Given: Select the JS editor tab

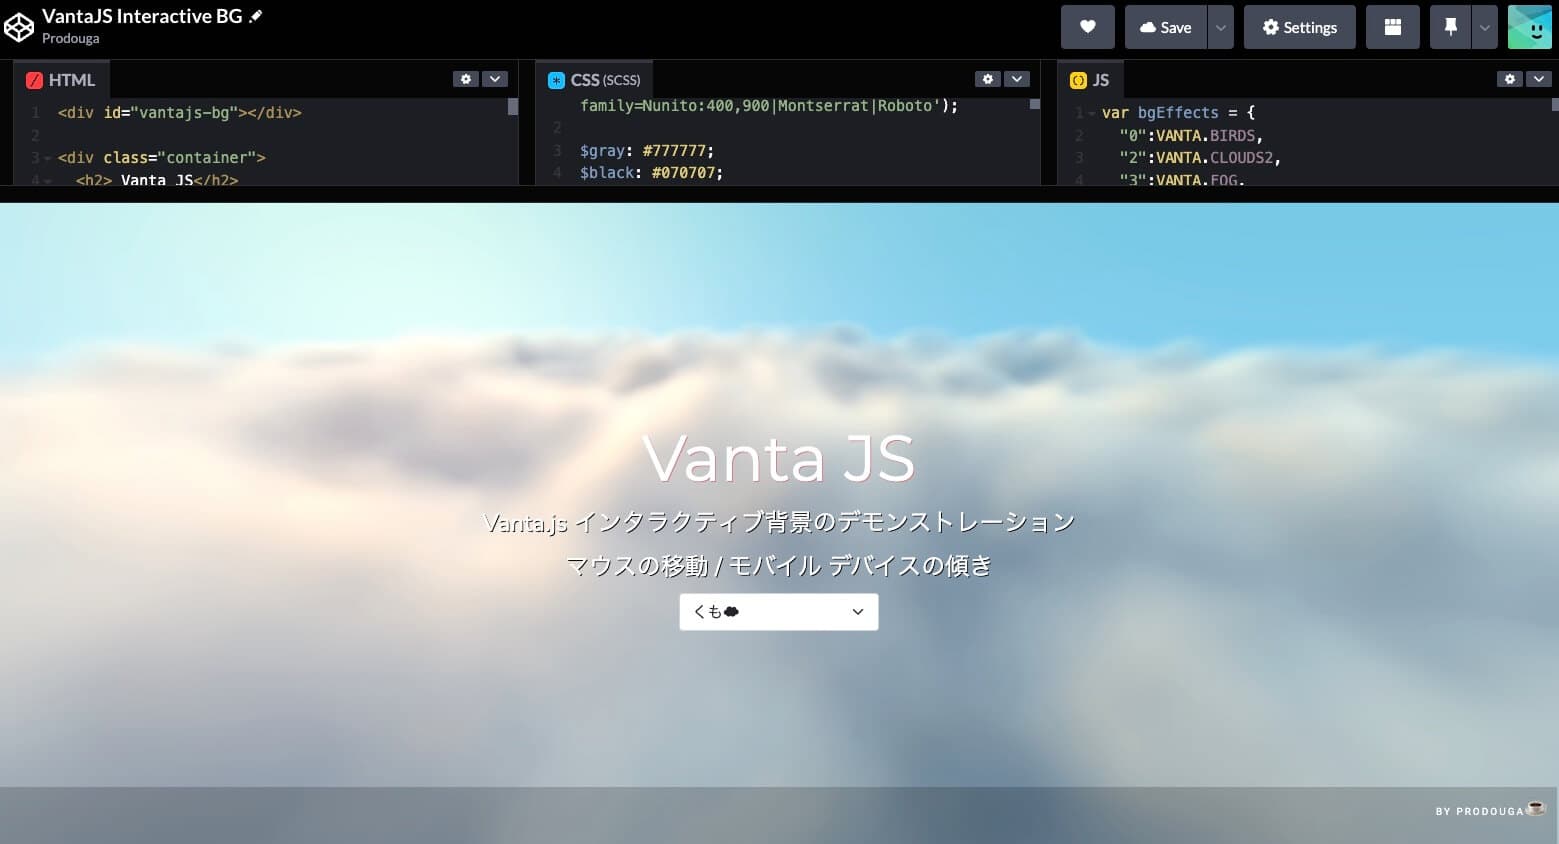Looking at the screenshot, I should 1090,80.
